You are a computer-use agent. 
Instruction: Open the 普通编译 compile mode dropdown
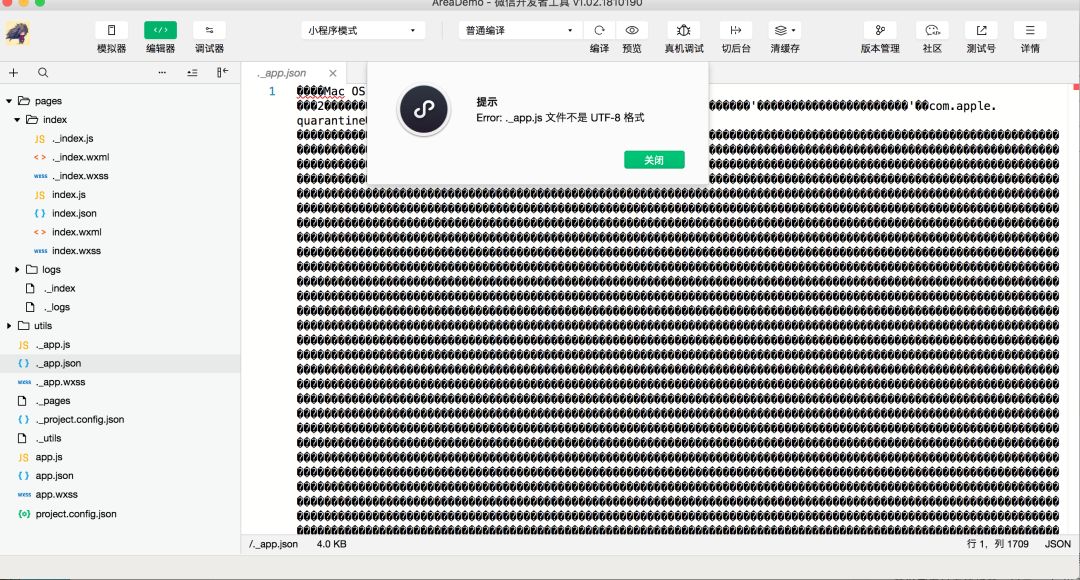coord(520,30)
